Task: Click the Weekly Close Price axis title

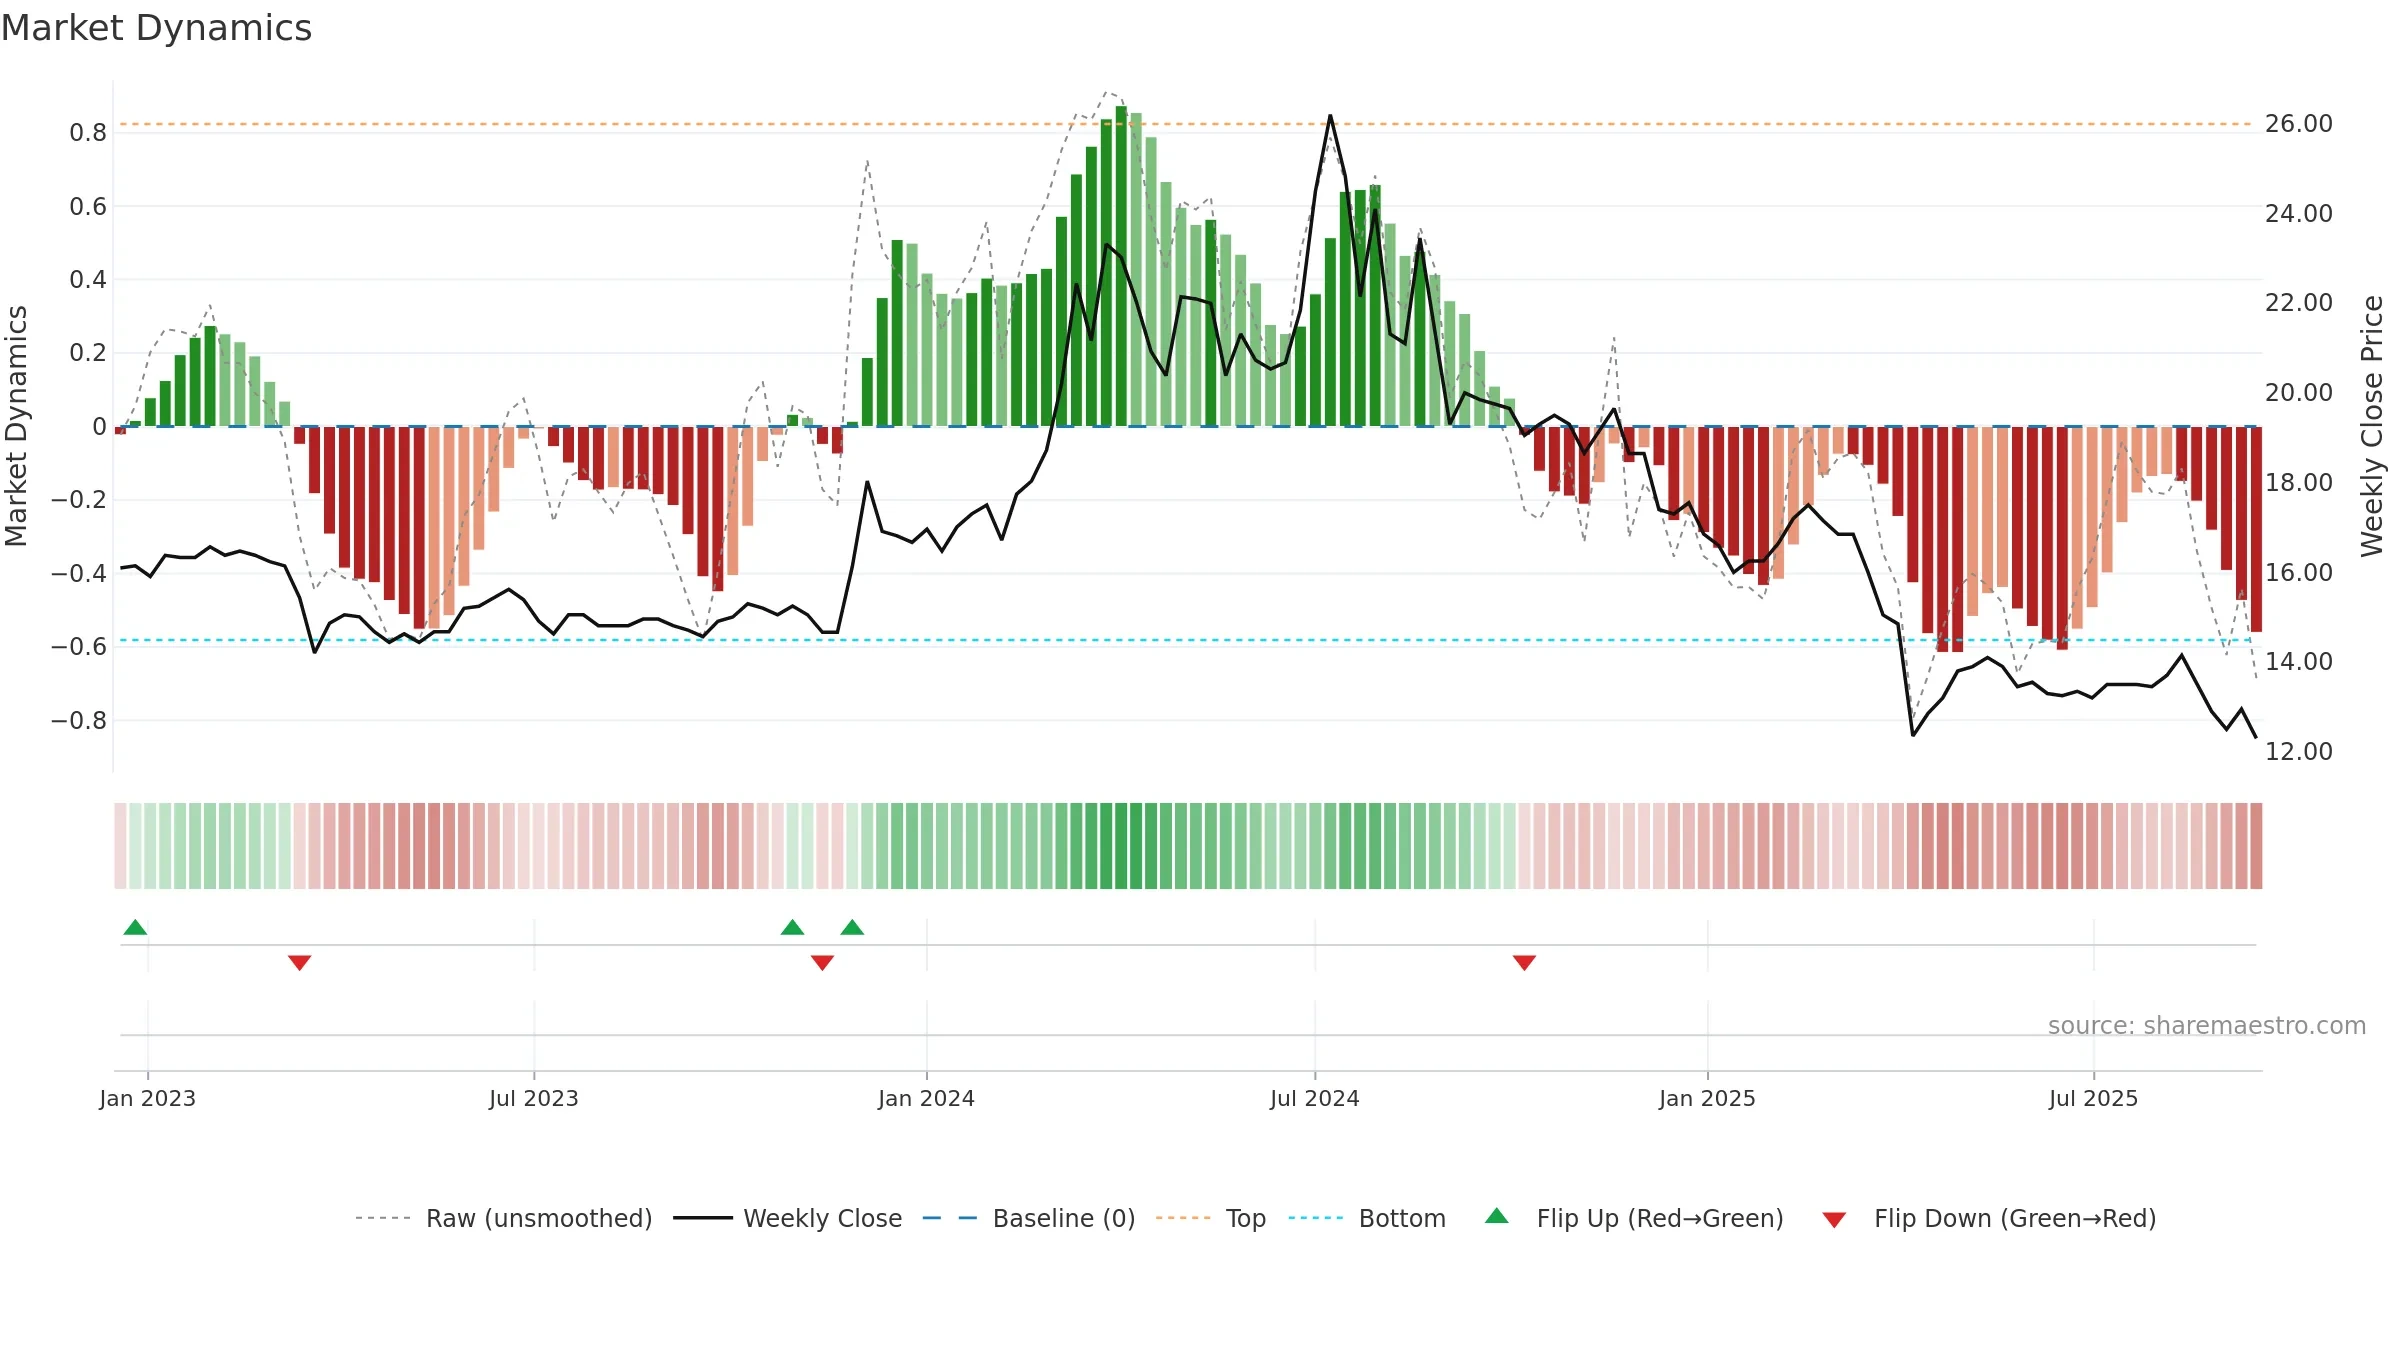Action: point(2372,426)
